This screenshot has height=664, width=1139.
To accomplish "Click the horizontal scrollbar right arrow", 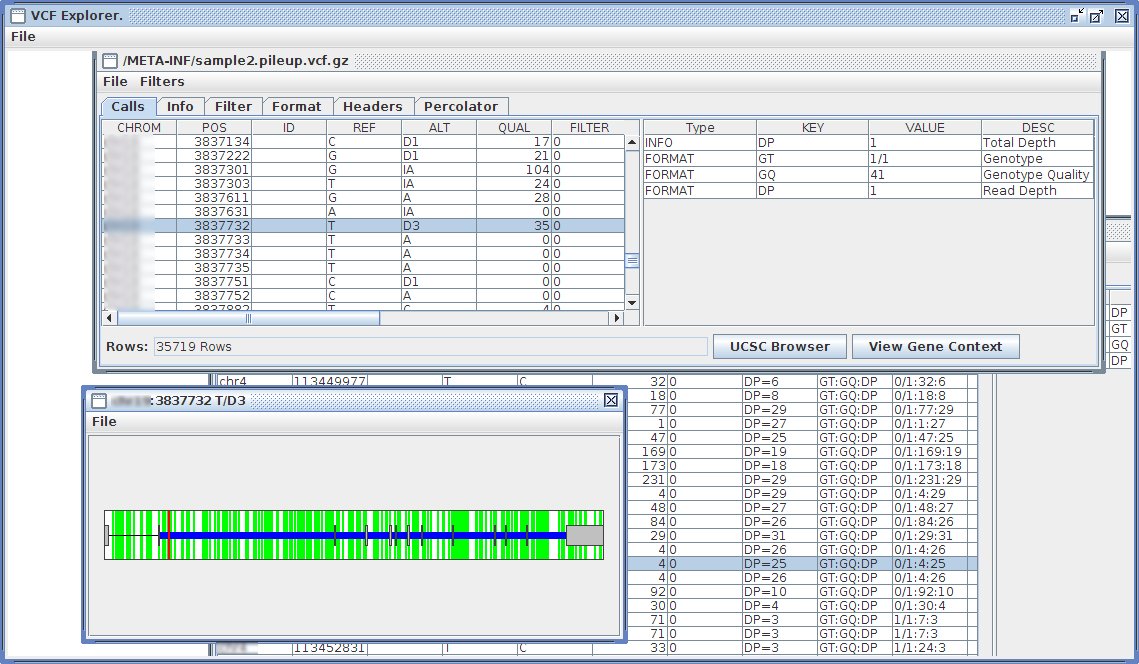I will (617, 318).
